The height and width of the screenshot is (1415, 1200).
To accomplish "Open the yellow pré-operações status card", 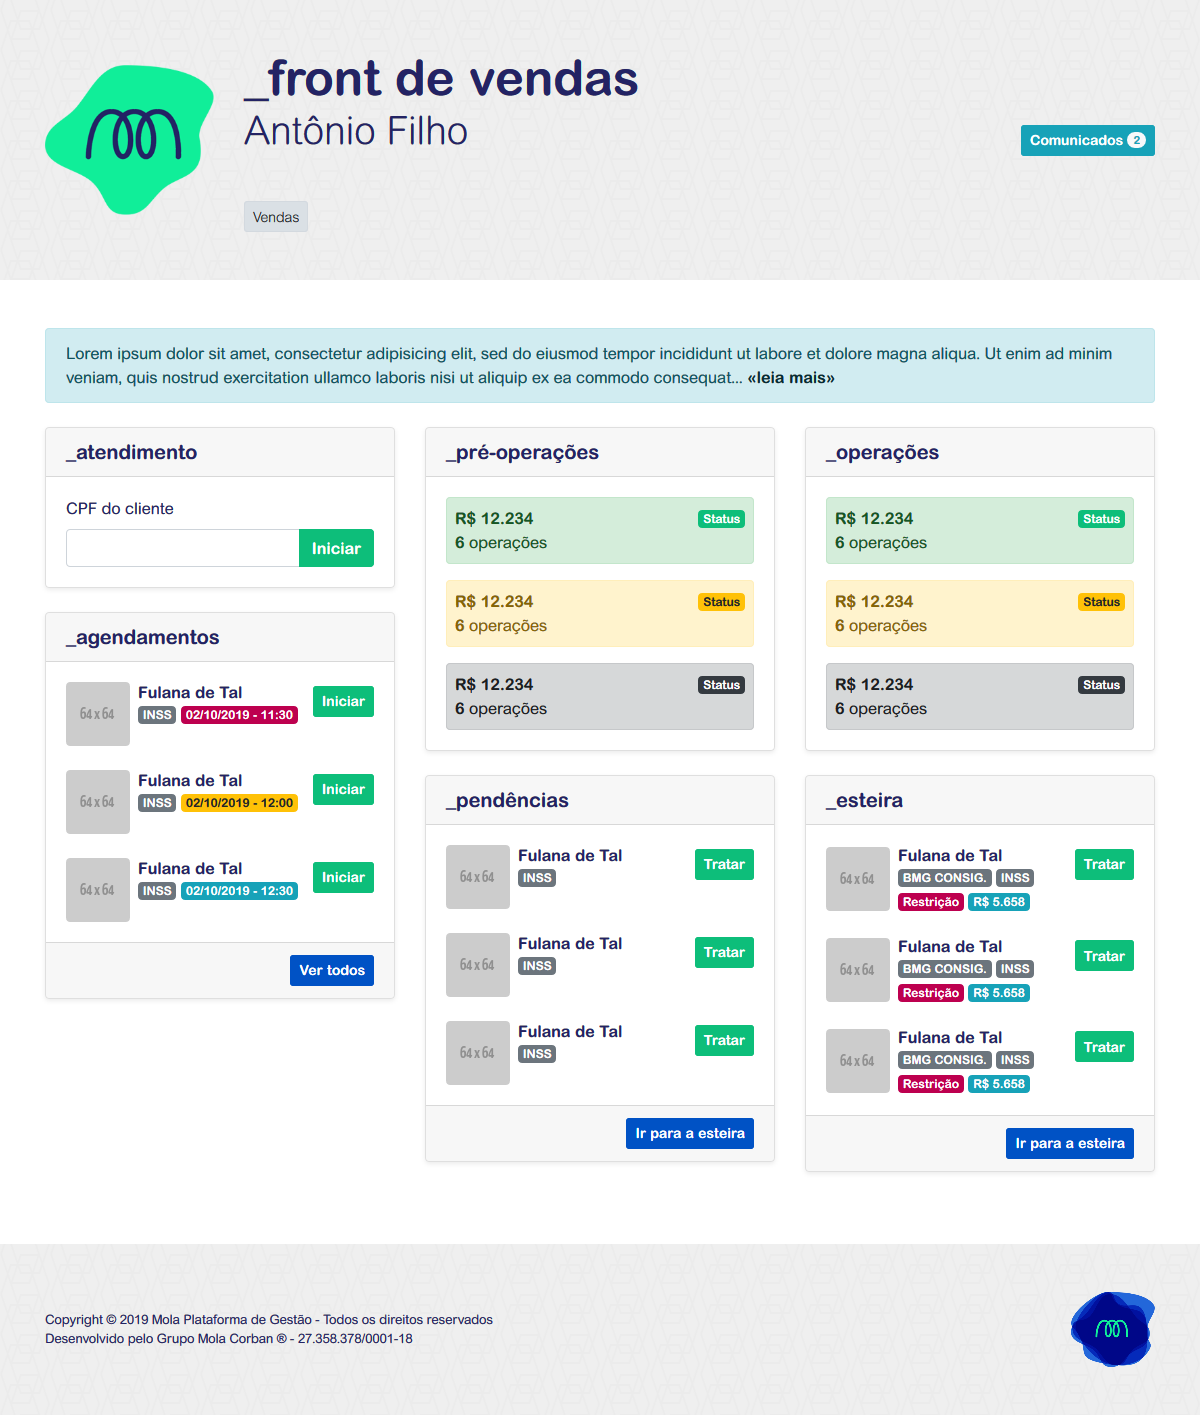I will pyautogui.click(x=599, y=614).
